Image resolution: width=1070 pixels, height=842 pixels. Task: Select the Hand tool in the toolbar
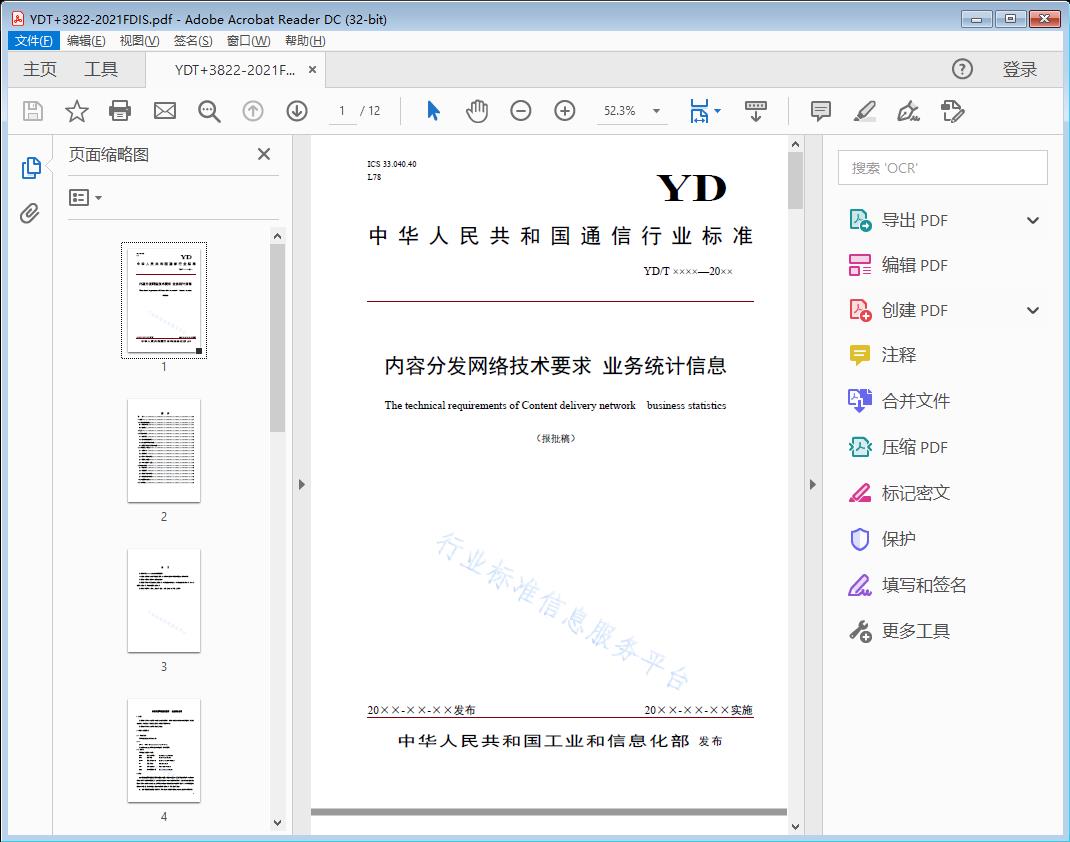click(477, 111)
